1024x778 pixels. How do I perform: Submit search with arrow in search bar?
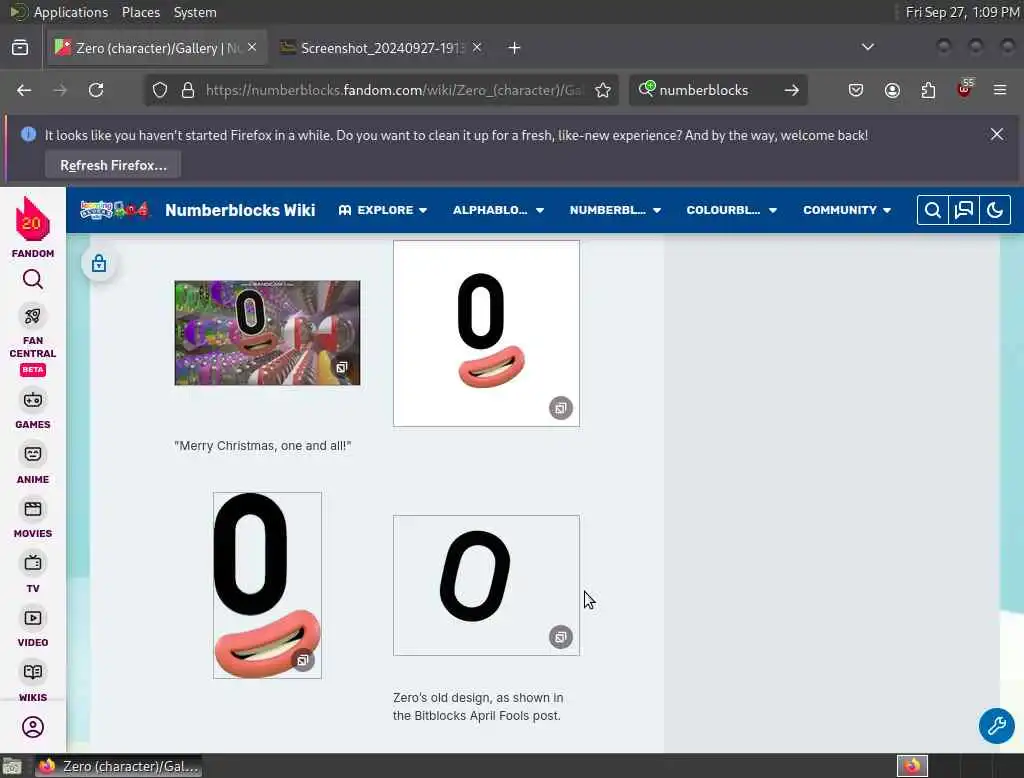tap(792, 90)
